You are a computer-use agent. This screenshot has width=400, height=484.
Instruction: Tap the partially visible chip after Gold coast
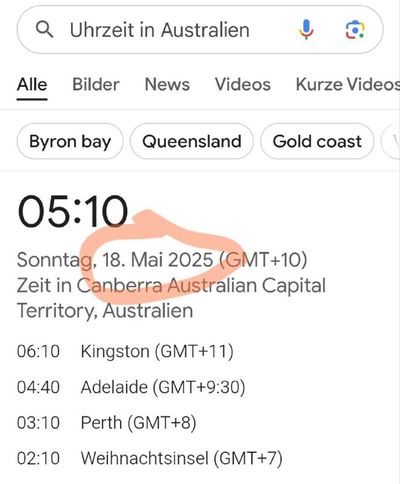[x=391, y=141]
